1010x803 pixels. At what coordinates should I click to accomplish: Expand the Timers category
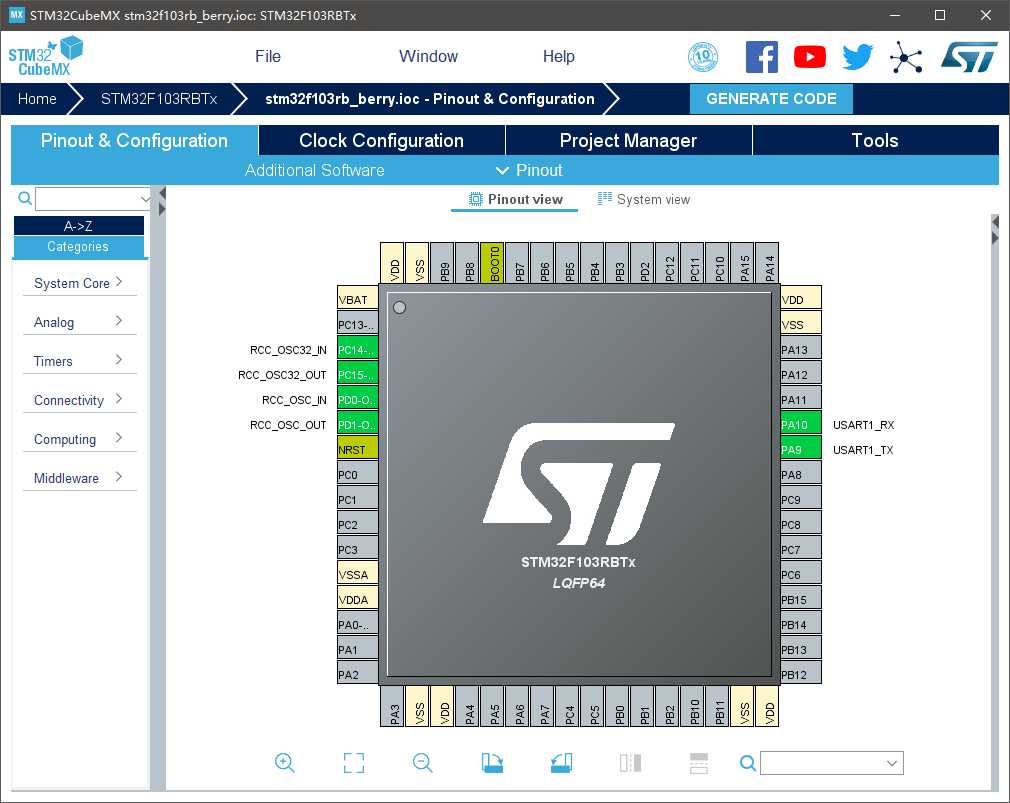pyautogui.click(x=79, y=361)
